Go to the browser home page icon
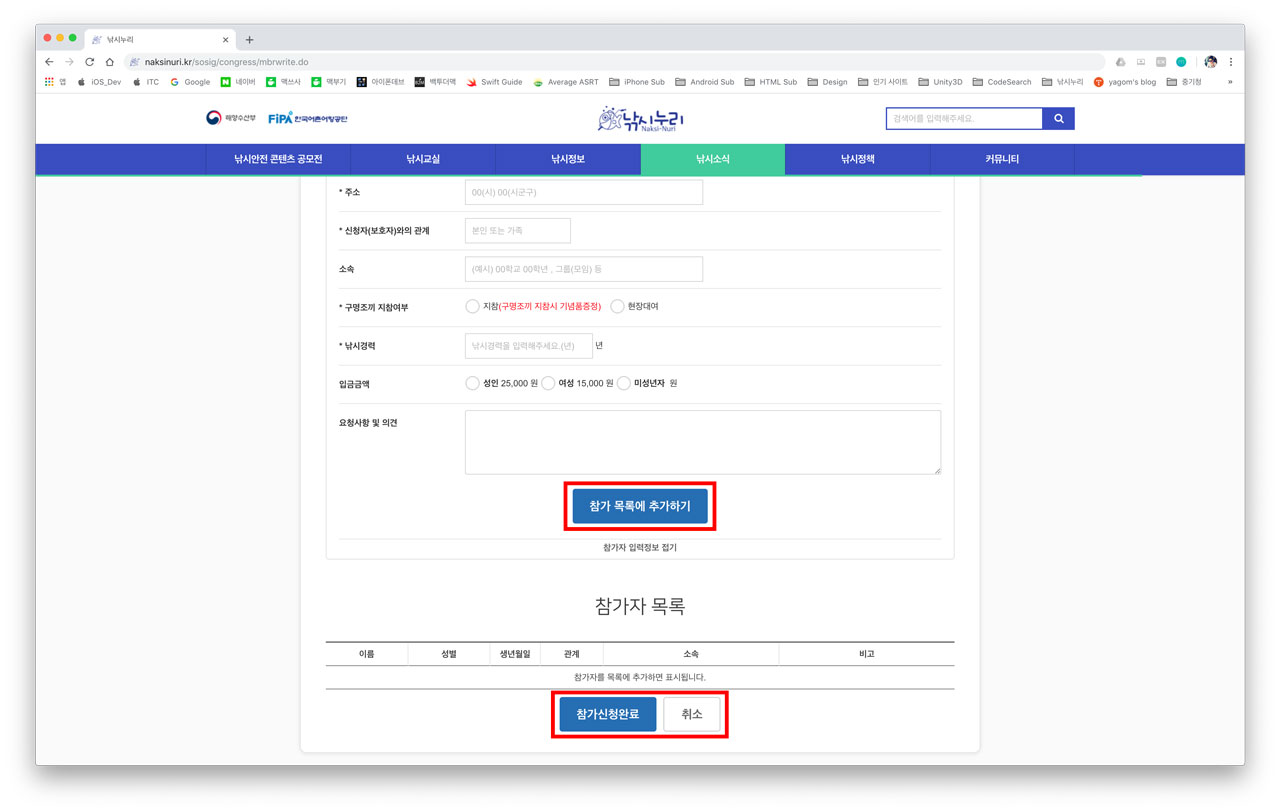1280x812 pixels. pyautogui.click(x=110, y=62)
